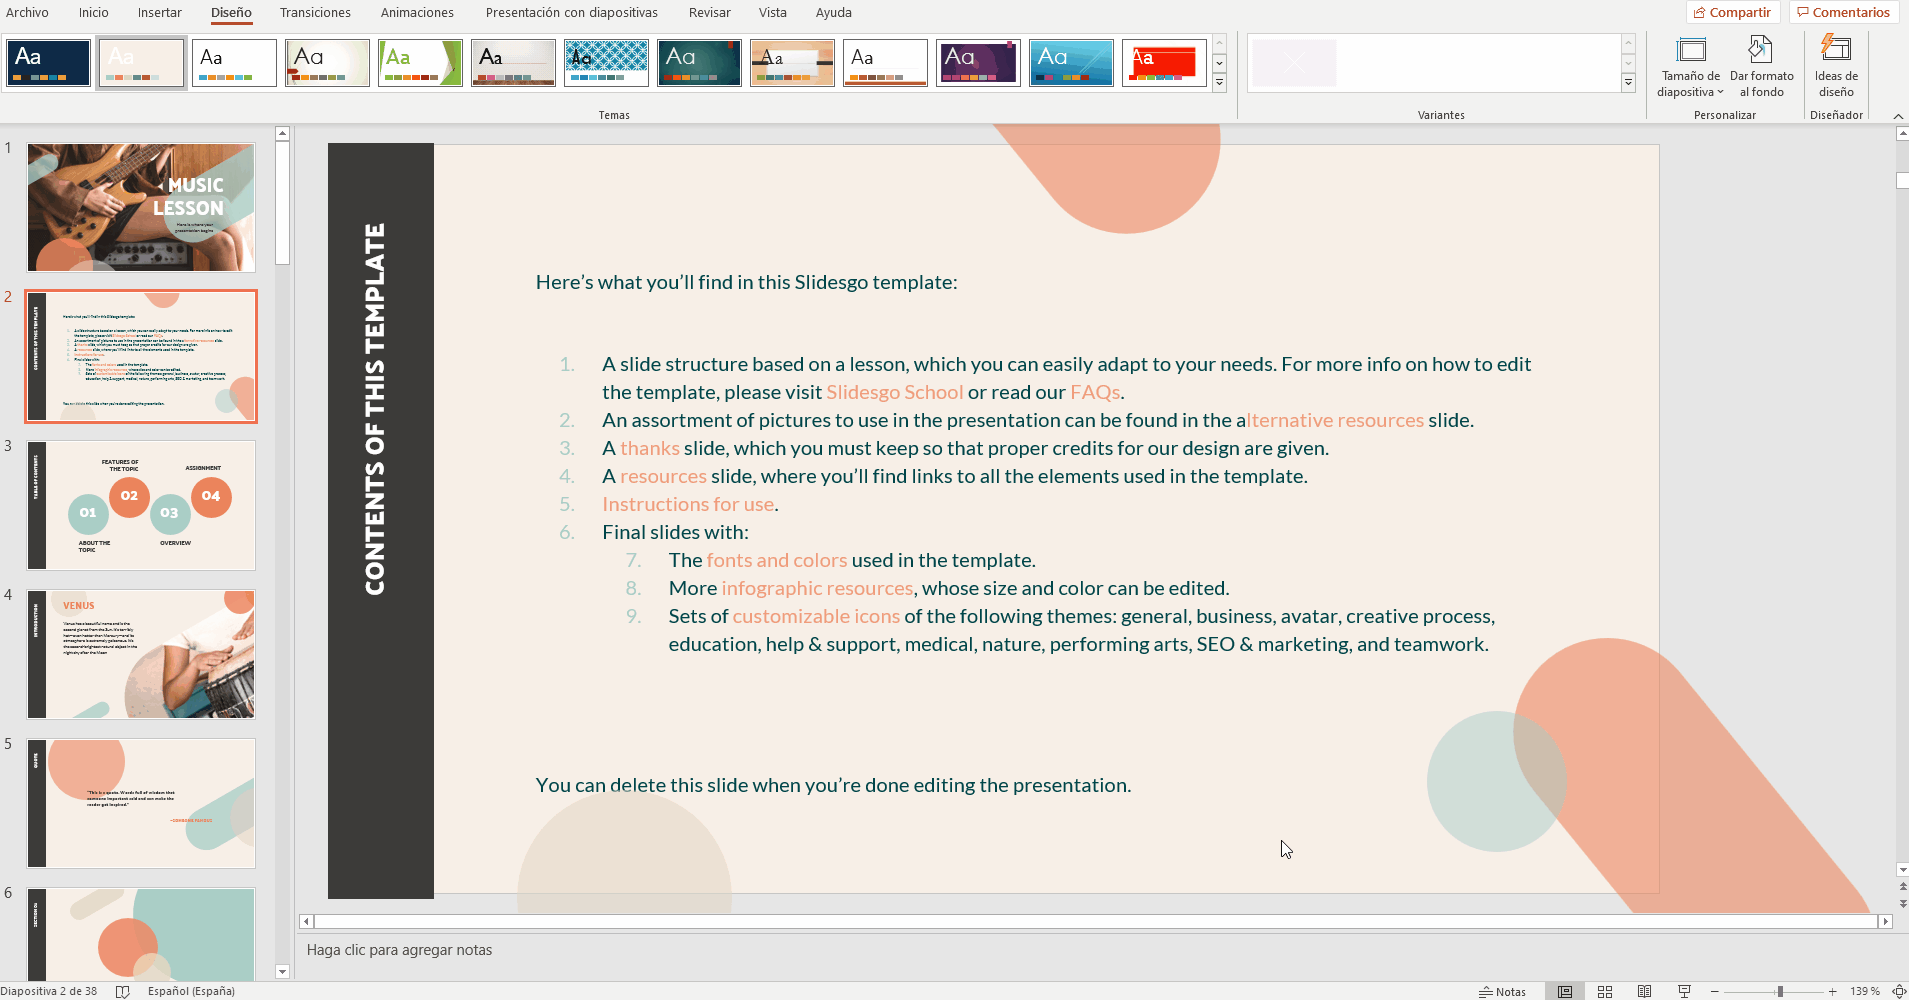Expand the themes gallery (more arrow)
The image size is (1909, 1000).
click(1219, 83)
